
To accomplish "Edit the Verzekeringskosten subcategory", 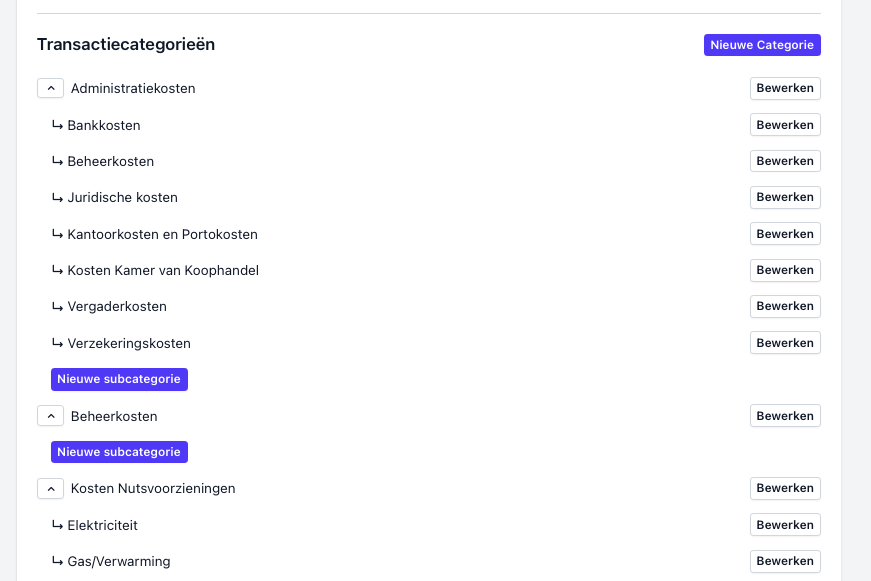I will (785, 343).
